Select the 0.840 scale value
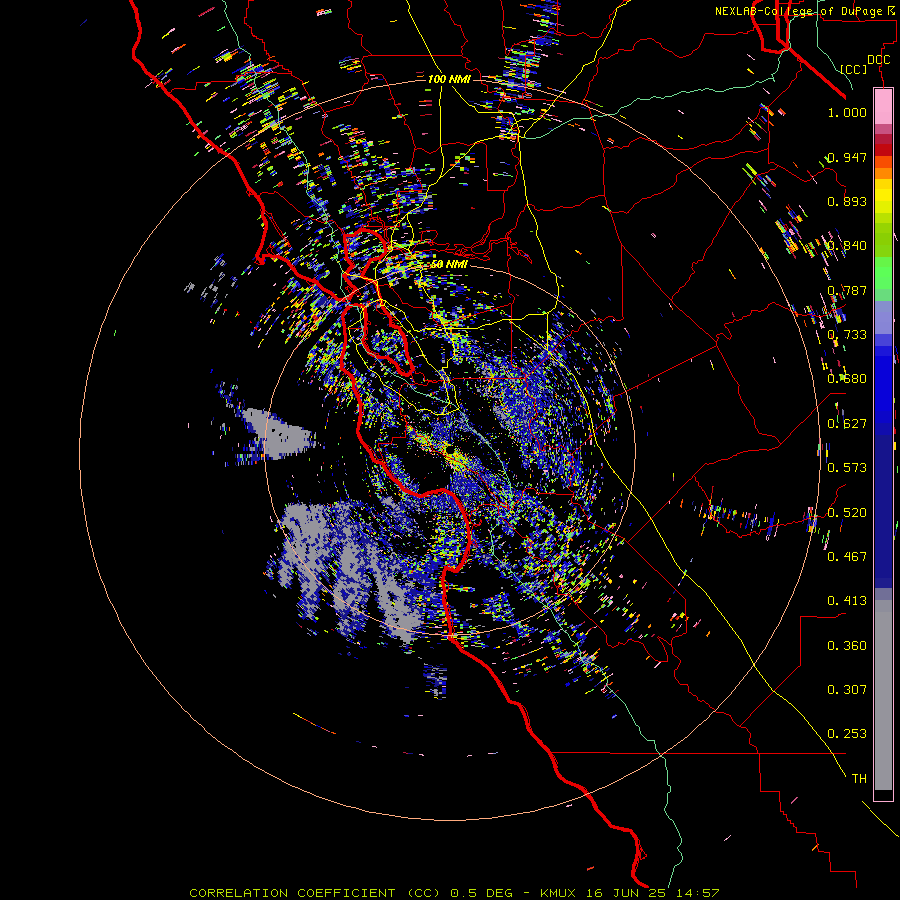 click(847, 246)
